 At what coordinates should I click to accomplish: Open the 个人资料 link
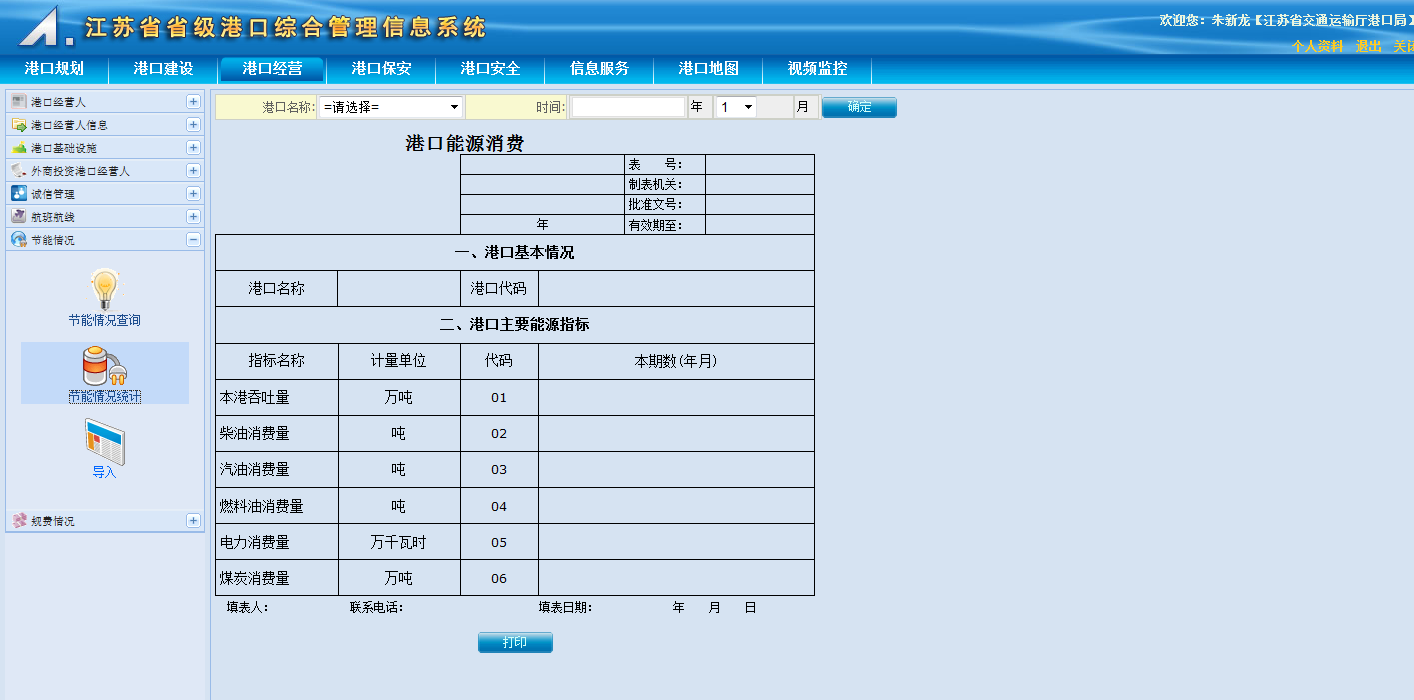[1317, 46]
